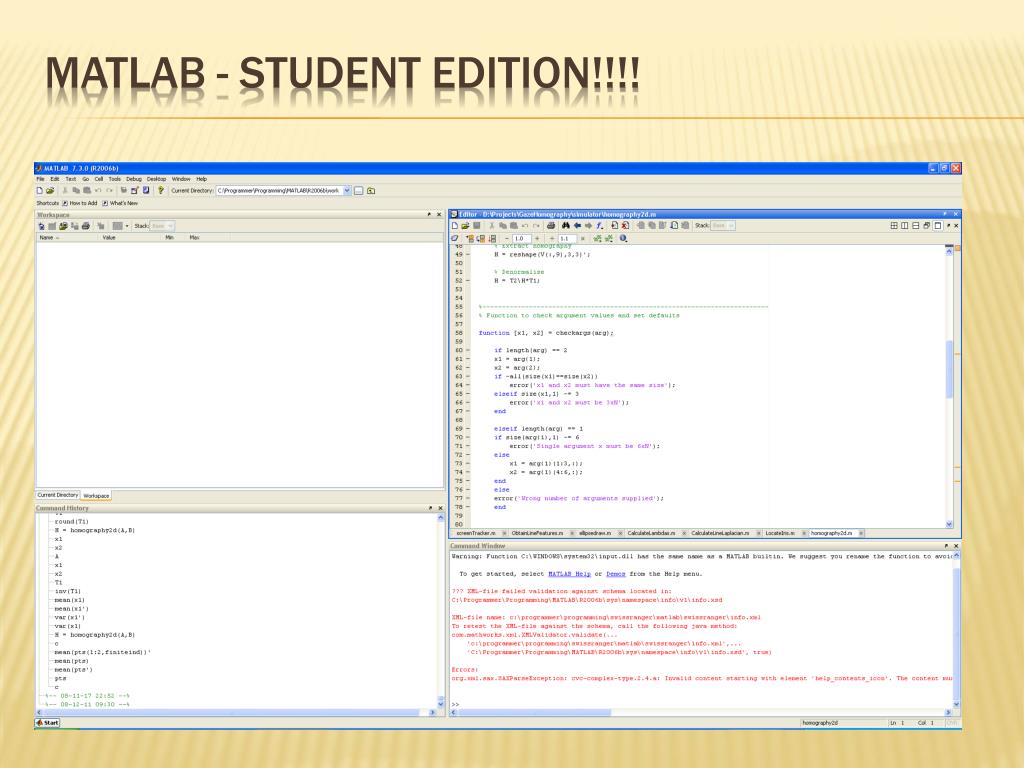1024x768 pixels.
Task: Click the Set/Clear Breakpoint icon in Editor
Action: pyautogui.click(x=615, y=225)
